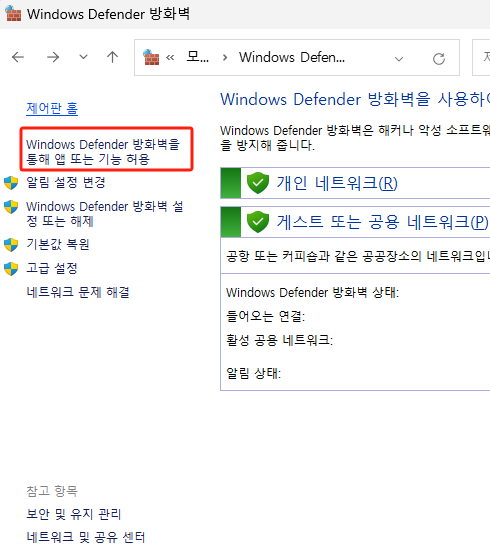Collapse '게스트 또는 공용 네트워크(P)' section

pos(355,222)
